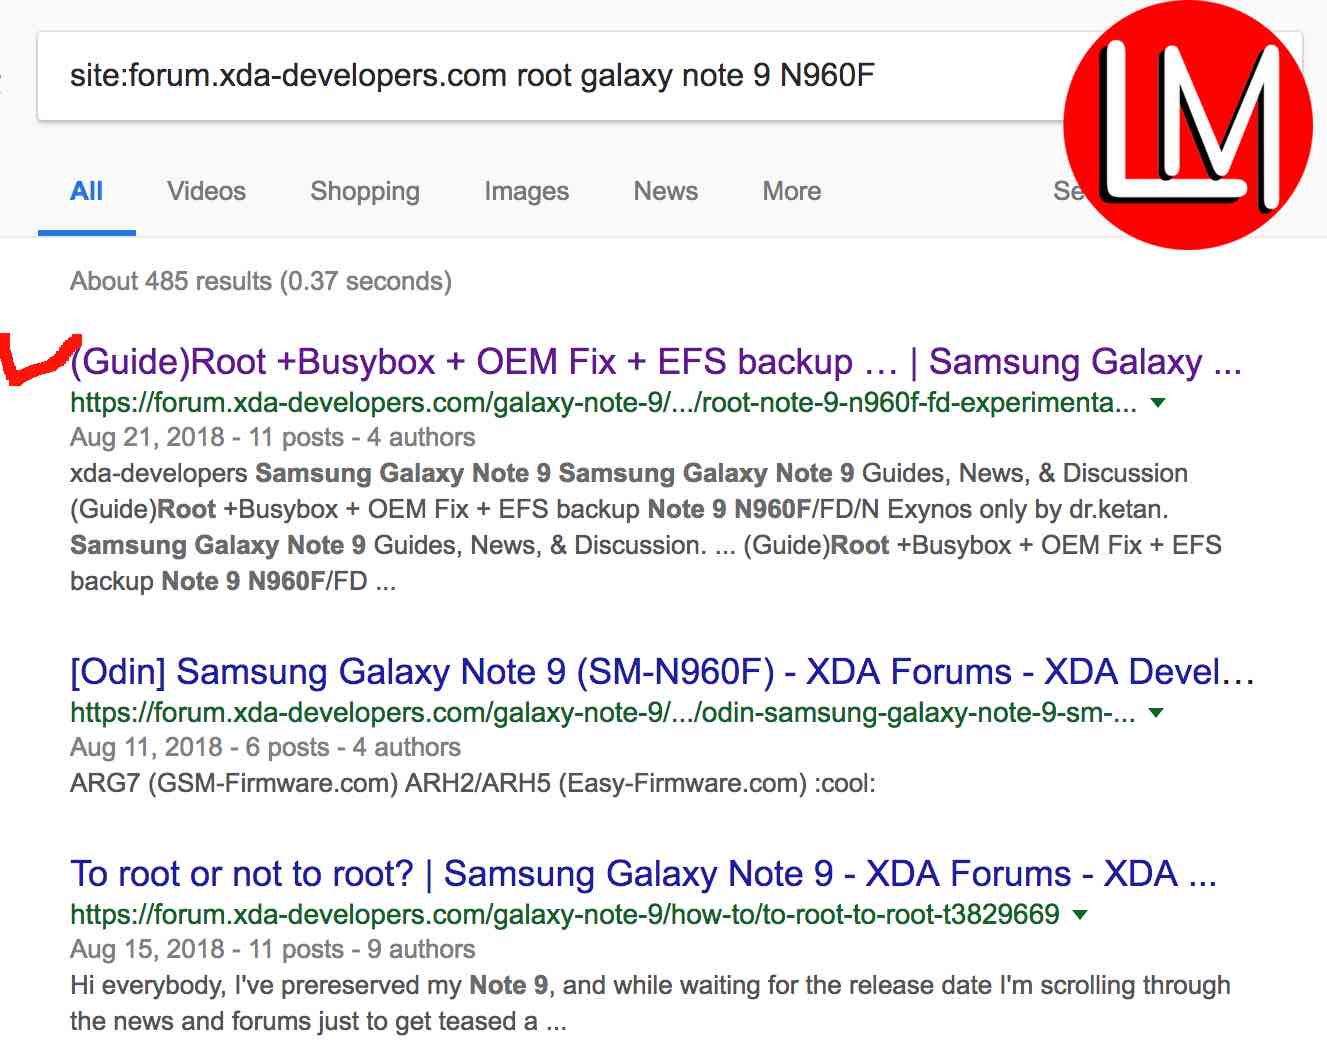Switch to the Videos tab
The width and height of the screenshot is (1327, 1061).
[206, 191]
